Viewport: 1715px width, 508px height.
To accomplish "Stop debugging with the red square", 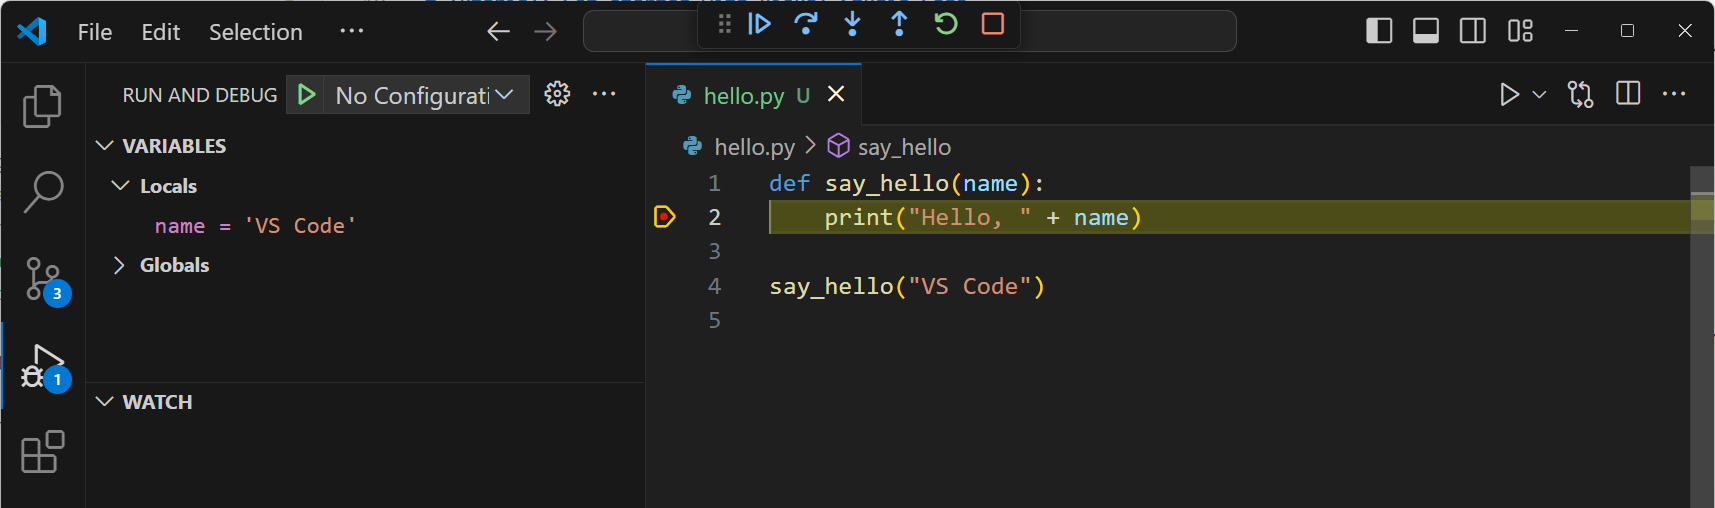I will (x=992, y=24).
